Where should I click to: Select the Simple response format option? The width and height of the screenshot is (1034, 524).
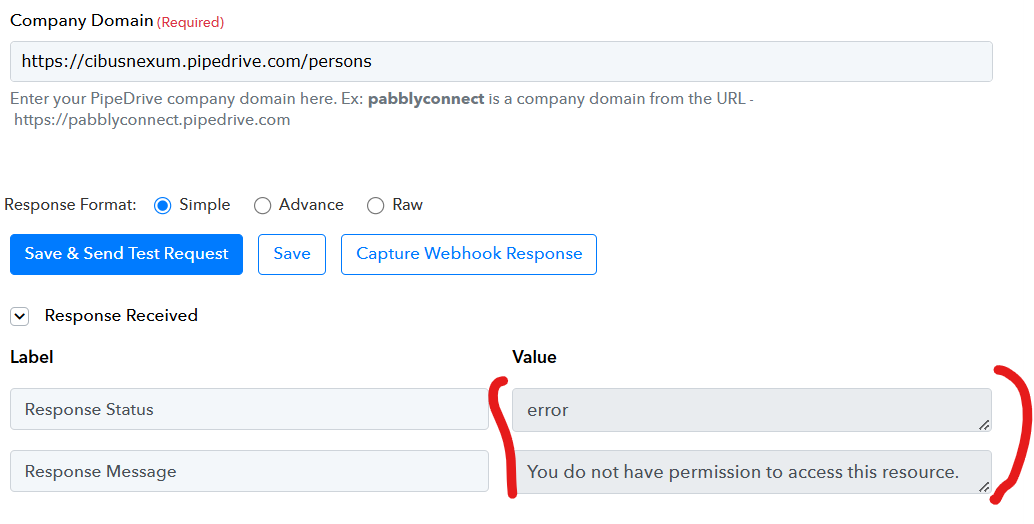coord(163,205)
